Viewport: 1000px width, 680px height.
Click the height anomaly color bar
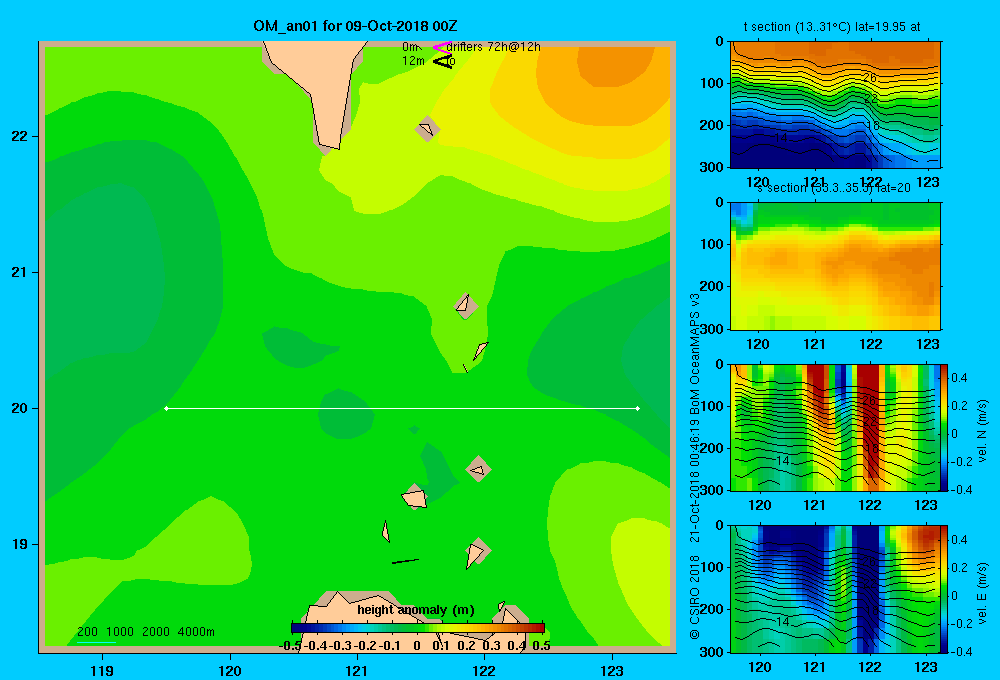click(418, 628)
